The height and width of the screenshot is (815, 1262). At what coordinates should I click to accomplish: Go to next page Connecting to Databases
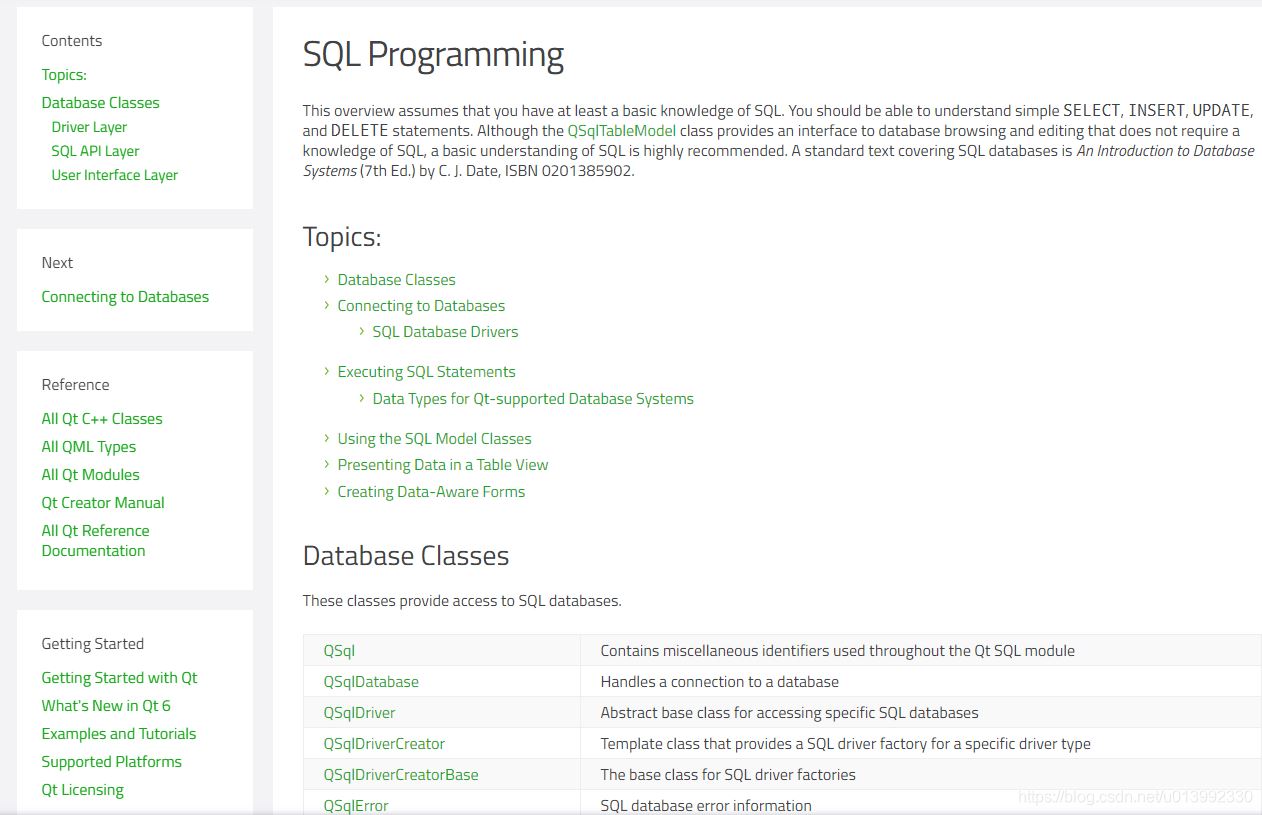tap(125, 297)
